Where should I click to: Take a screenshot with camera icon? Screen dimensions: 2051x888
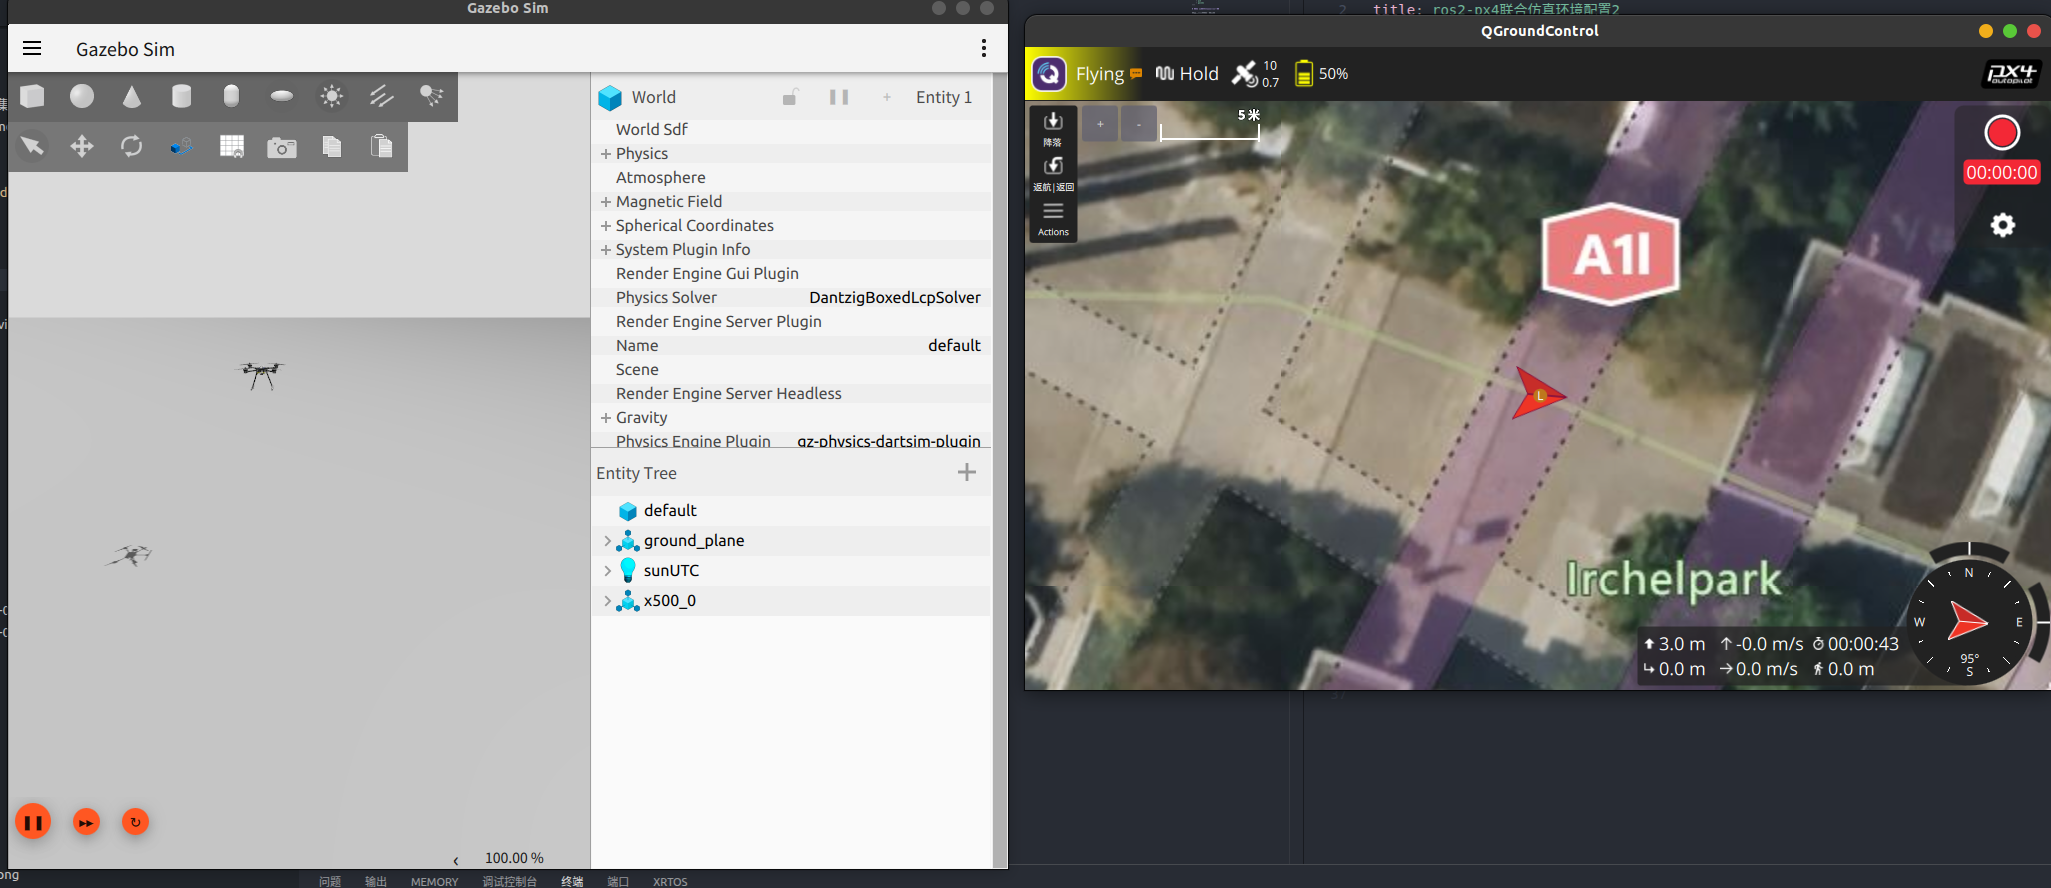click(x=282, y=148)
